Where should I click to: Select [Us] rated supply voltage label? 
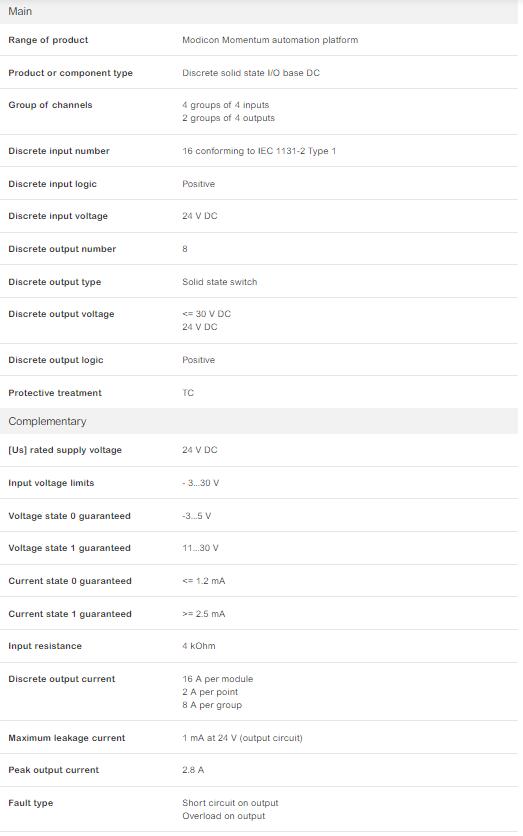click(65, 450)
